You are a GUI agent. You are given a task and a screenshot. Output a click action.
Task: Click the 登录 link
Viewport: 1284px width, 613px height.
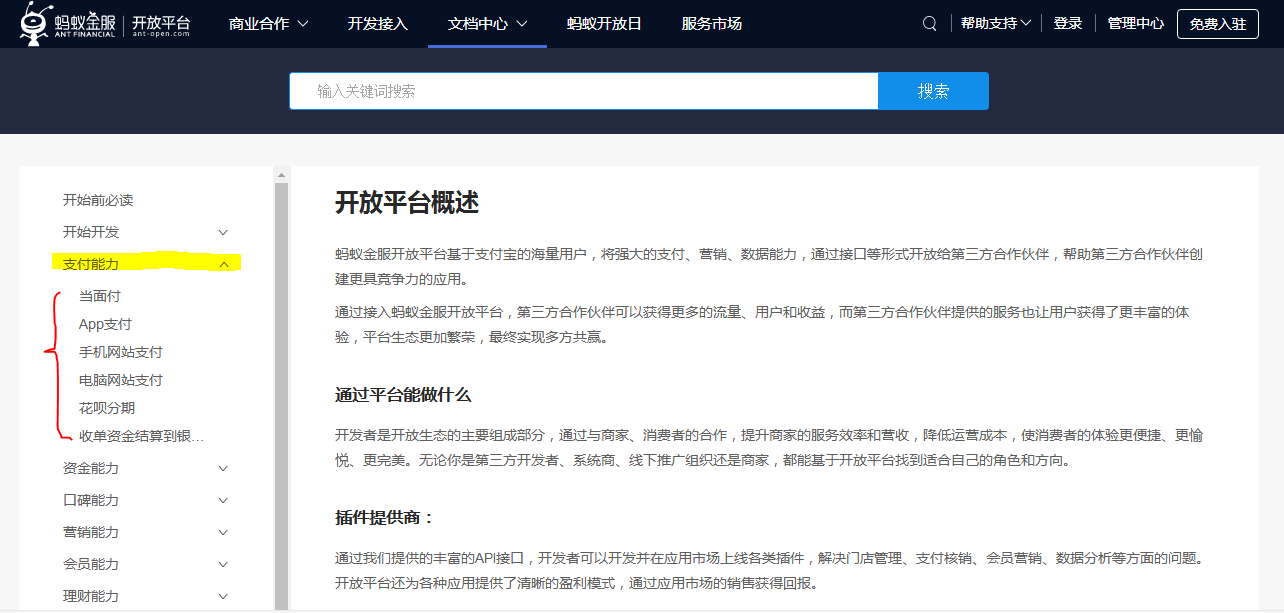(1068, 23)
